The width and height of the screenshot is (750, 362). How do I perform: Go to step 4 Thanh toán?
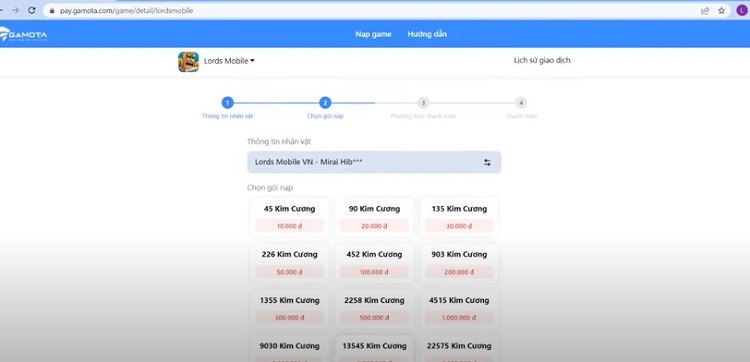521,103
